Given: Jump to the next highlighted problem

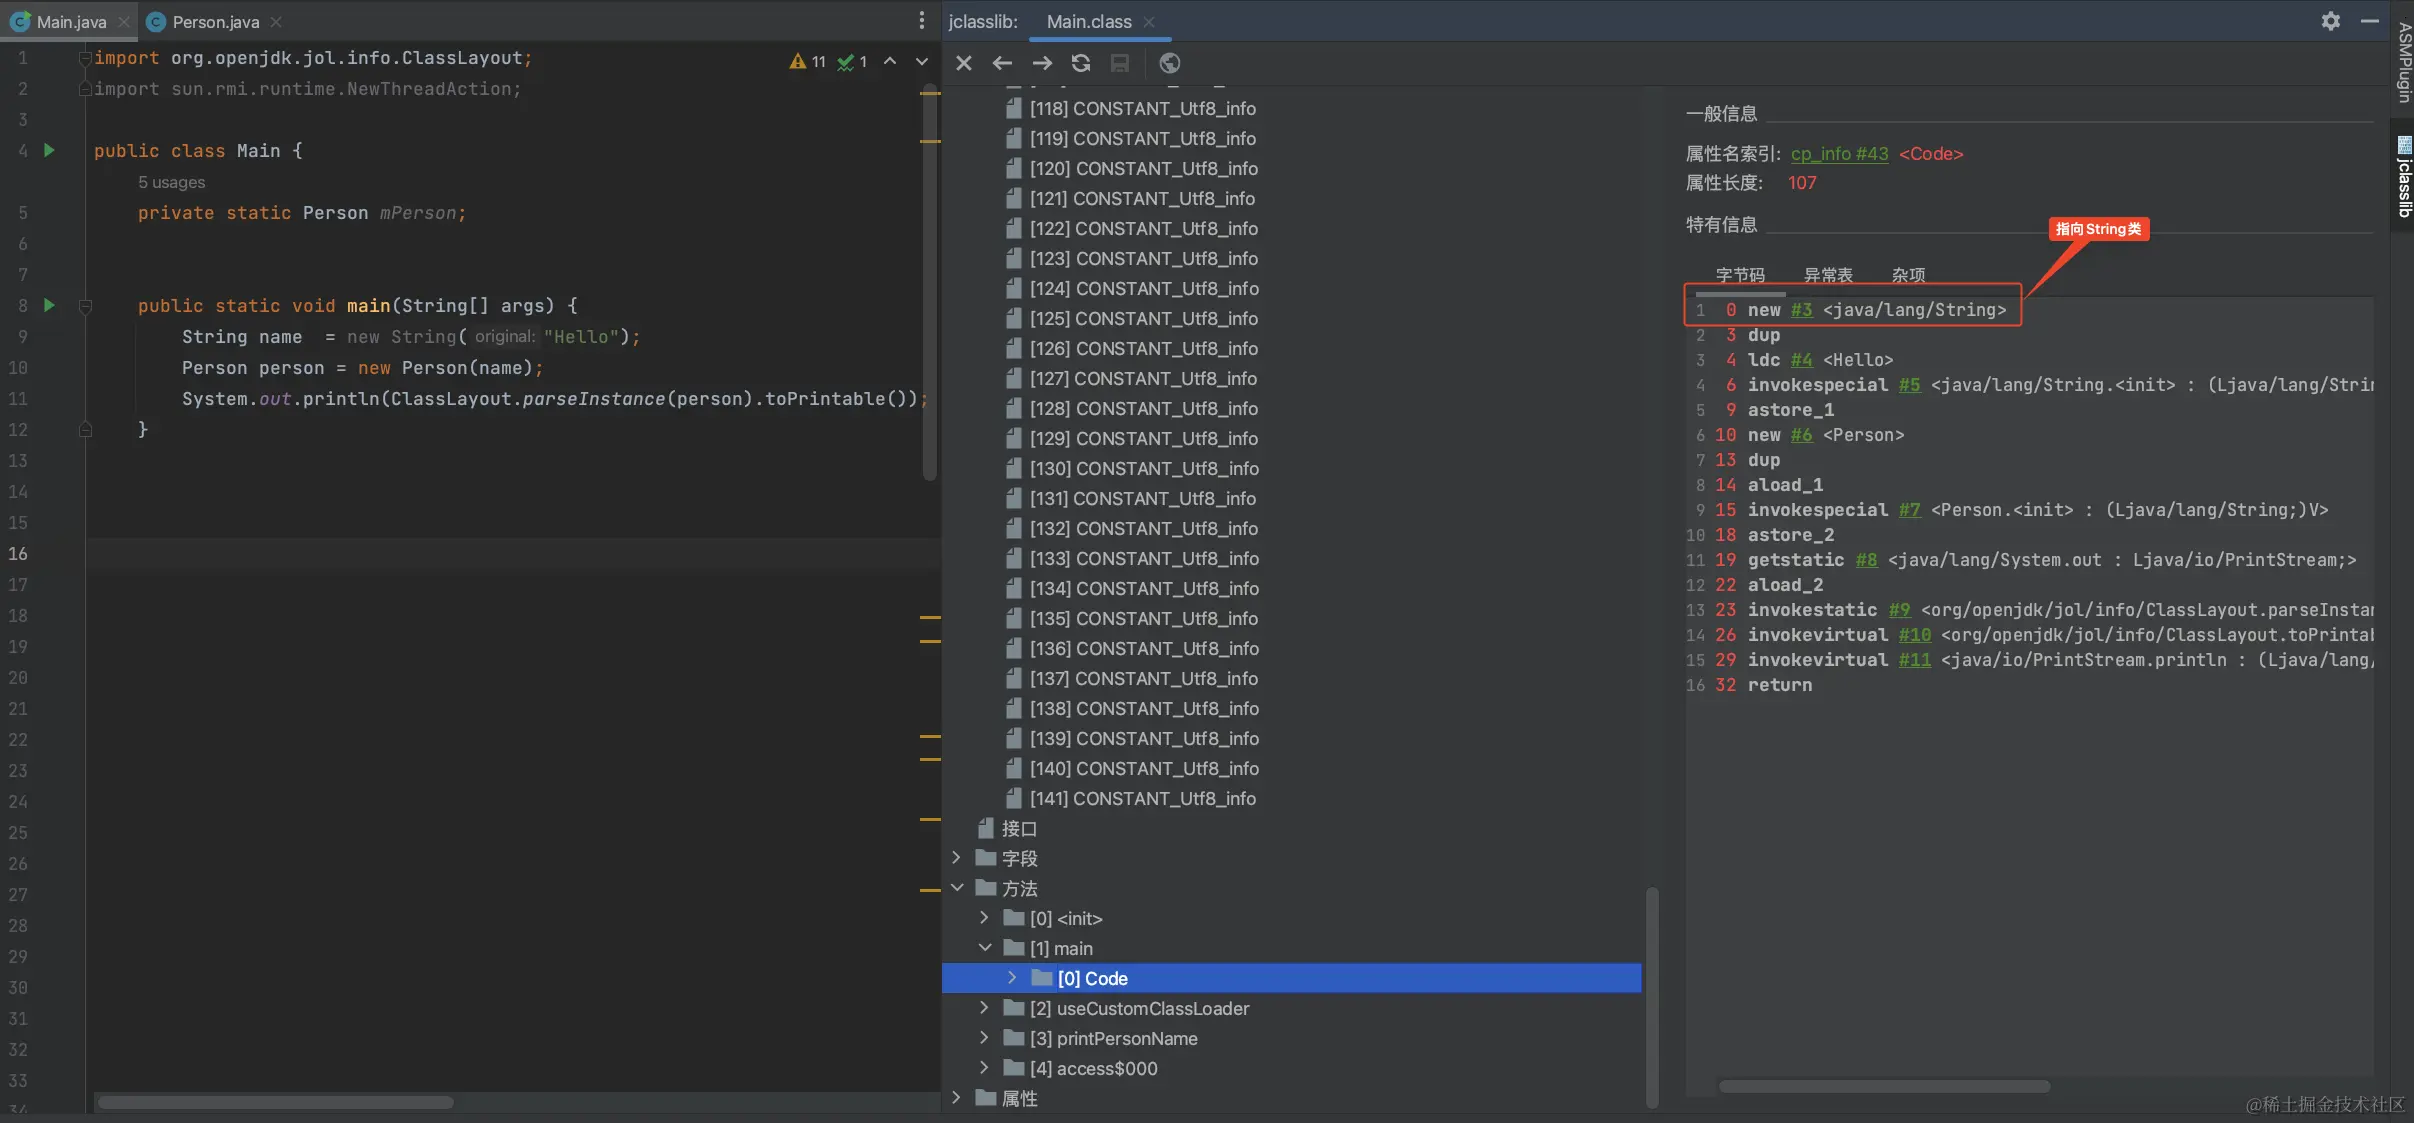Looking at the screenshot, I should pyautogui.click(x=922, y=62).
